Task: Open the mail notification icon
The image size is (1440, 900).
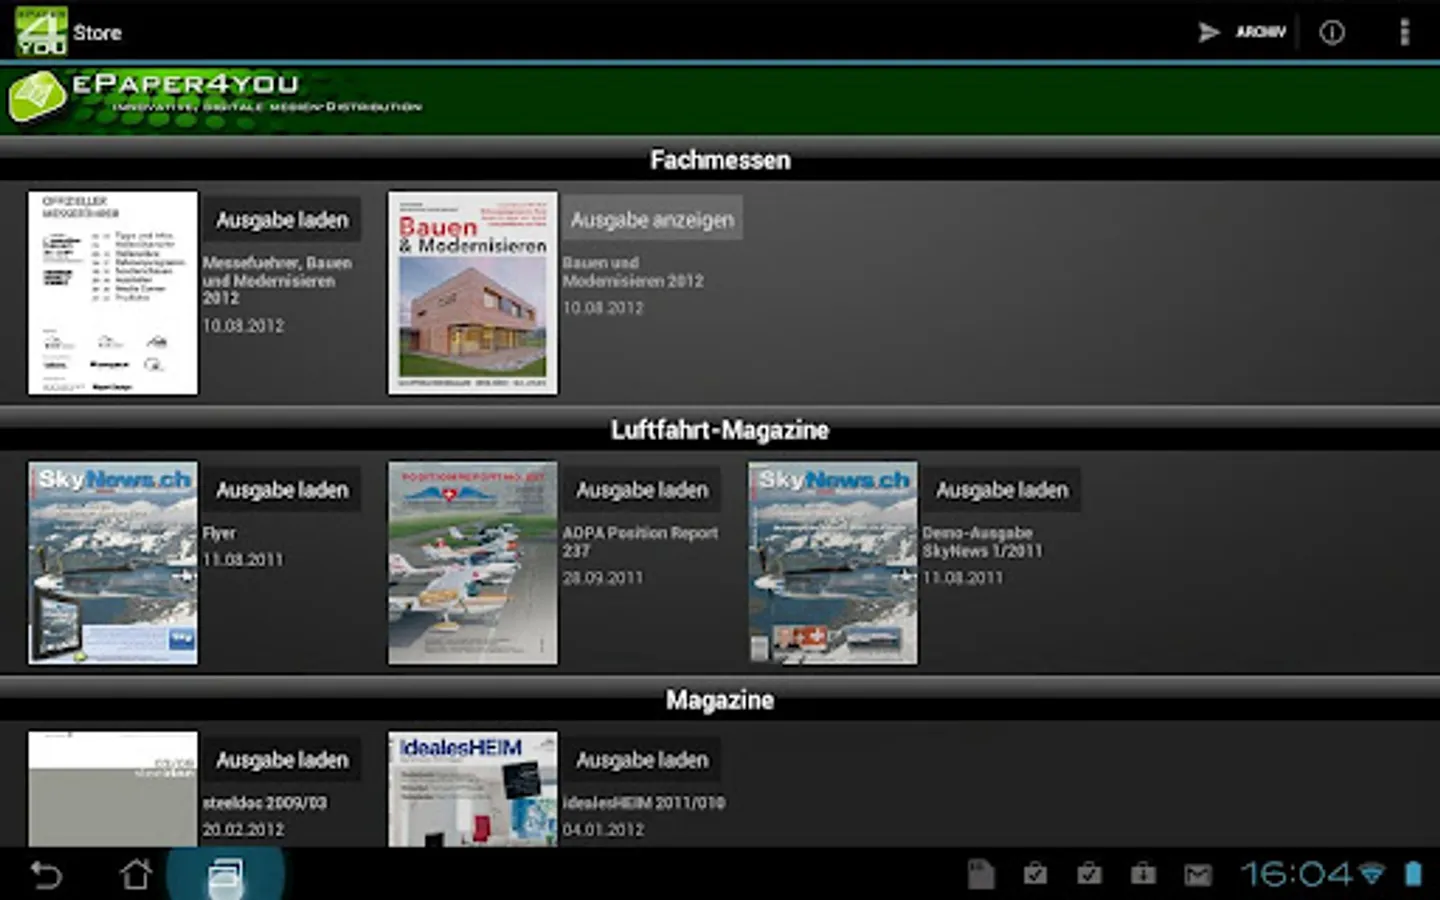Action: (x=1197, y=875)
